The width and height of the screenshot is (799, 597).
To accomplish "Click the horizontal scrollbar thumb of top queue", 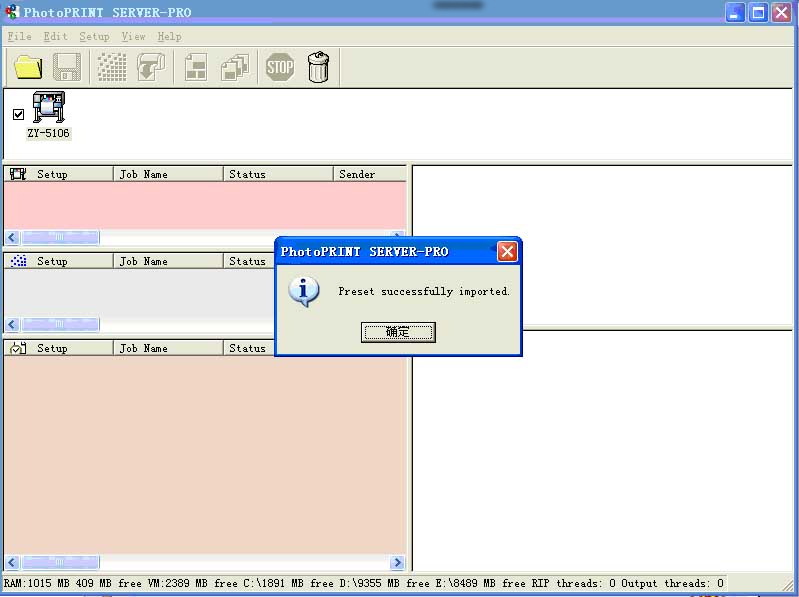I will (60, 237).
